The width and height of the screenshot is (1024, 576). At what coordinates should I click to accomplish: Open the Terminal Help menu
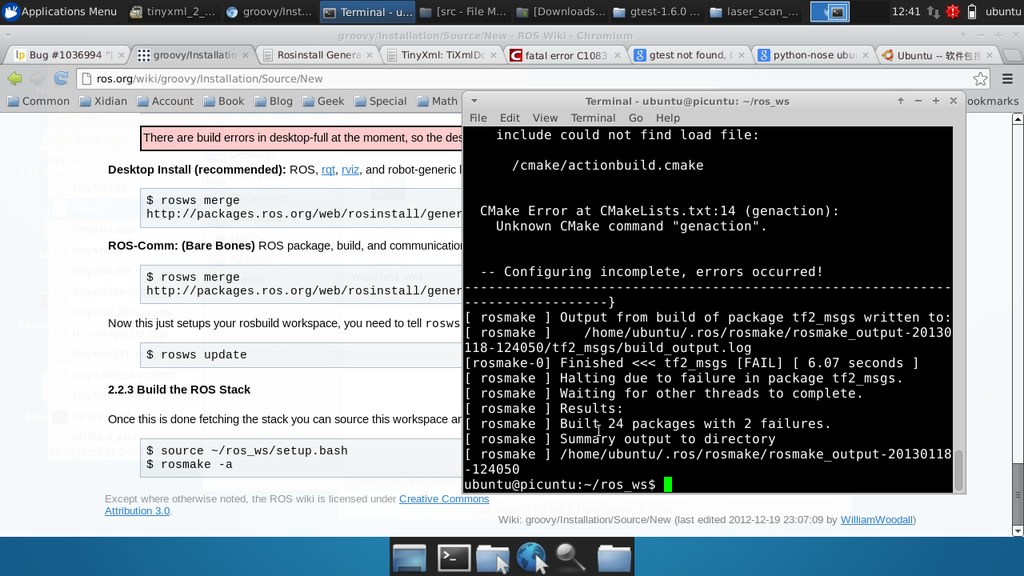point(667,118)
